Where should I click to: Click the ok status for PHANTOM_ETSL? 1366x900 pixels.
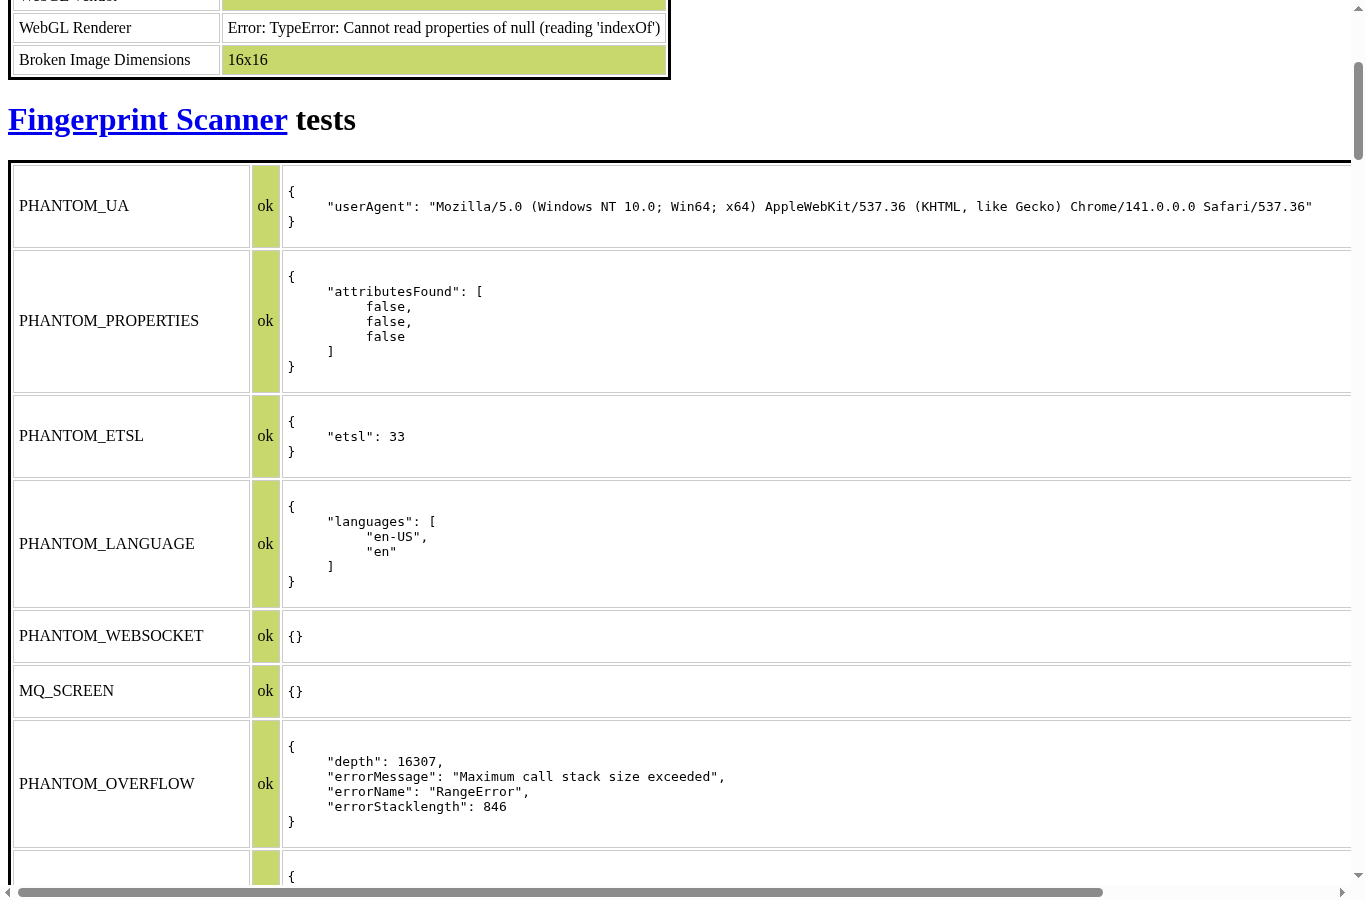(x=265, y=436)
